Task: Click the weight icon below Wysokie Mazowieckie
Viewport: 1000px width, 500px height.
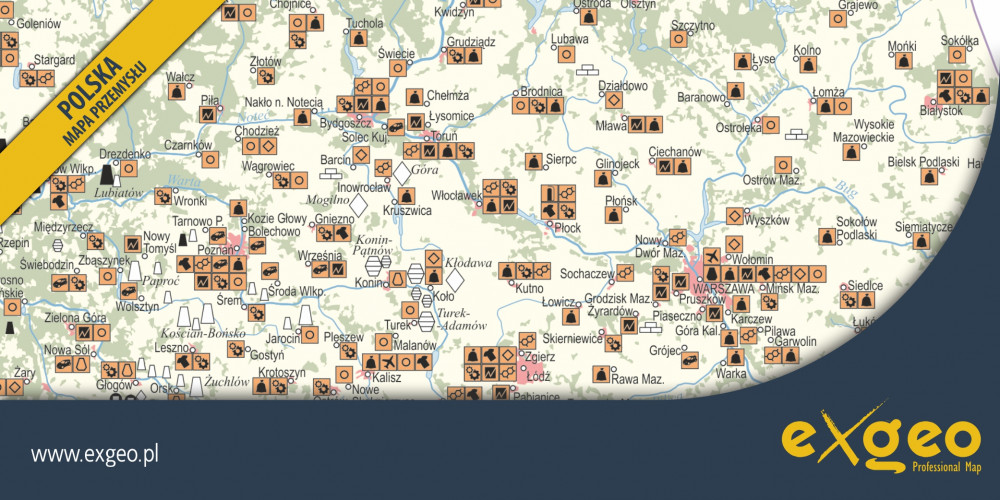Action: 851,152
